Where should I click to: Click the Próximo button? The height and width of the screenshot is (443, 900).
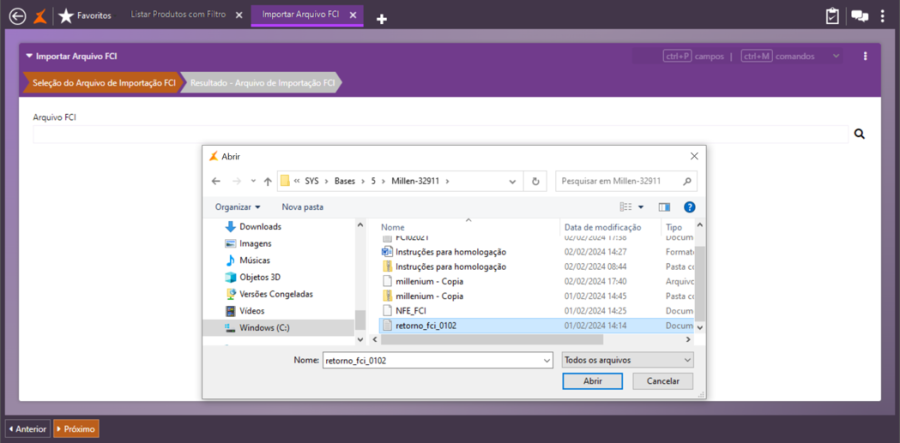coord(76,429)
